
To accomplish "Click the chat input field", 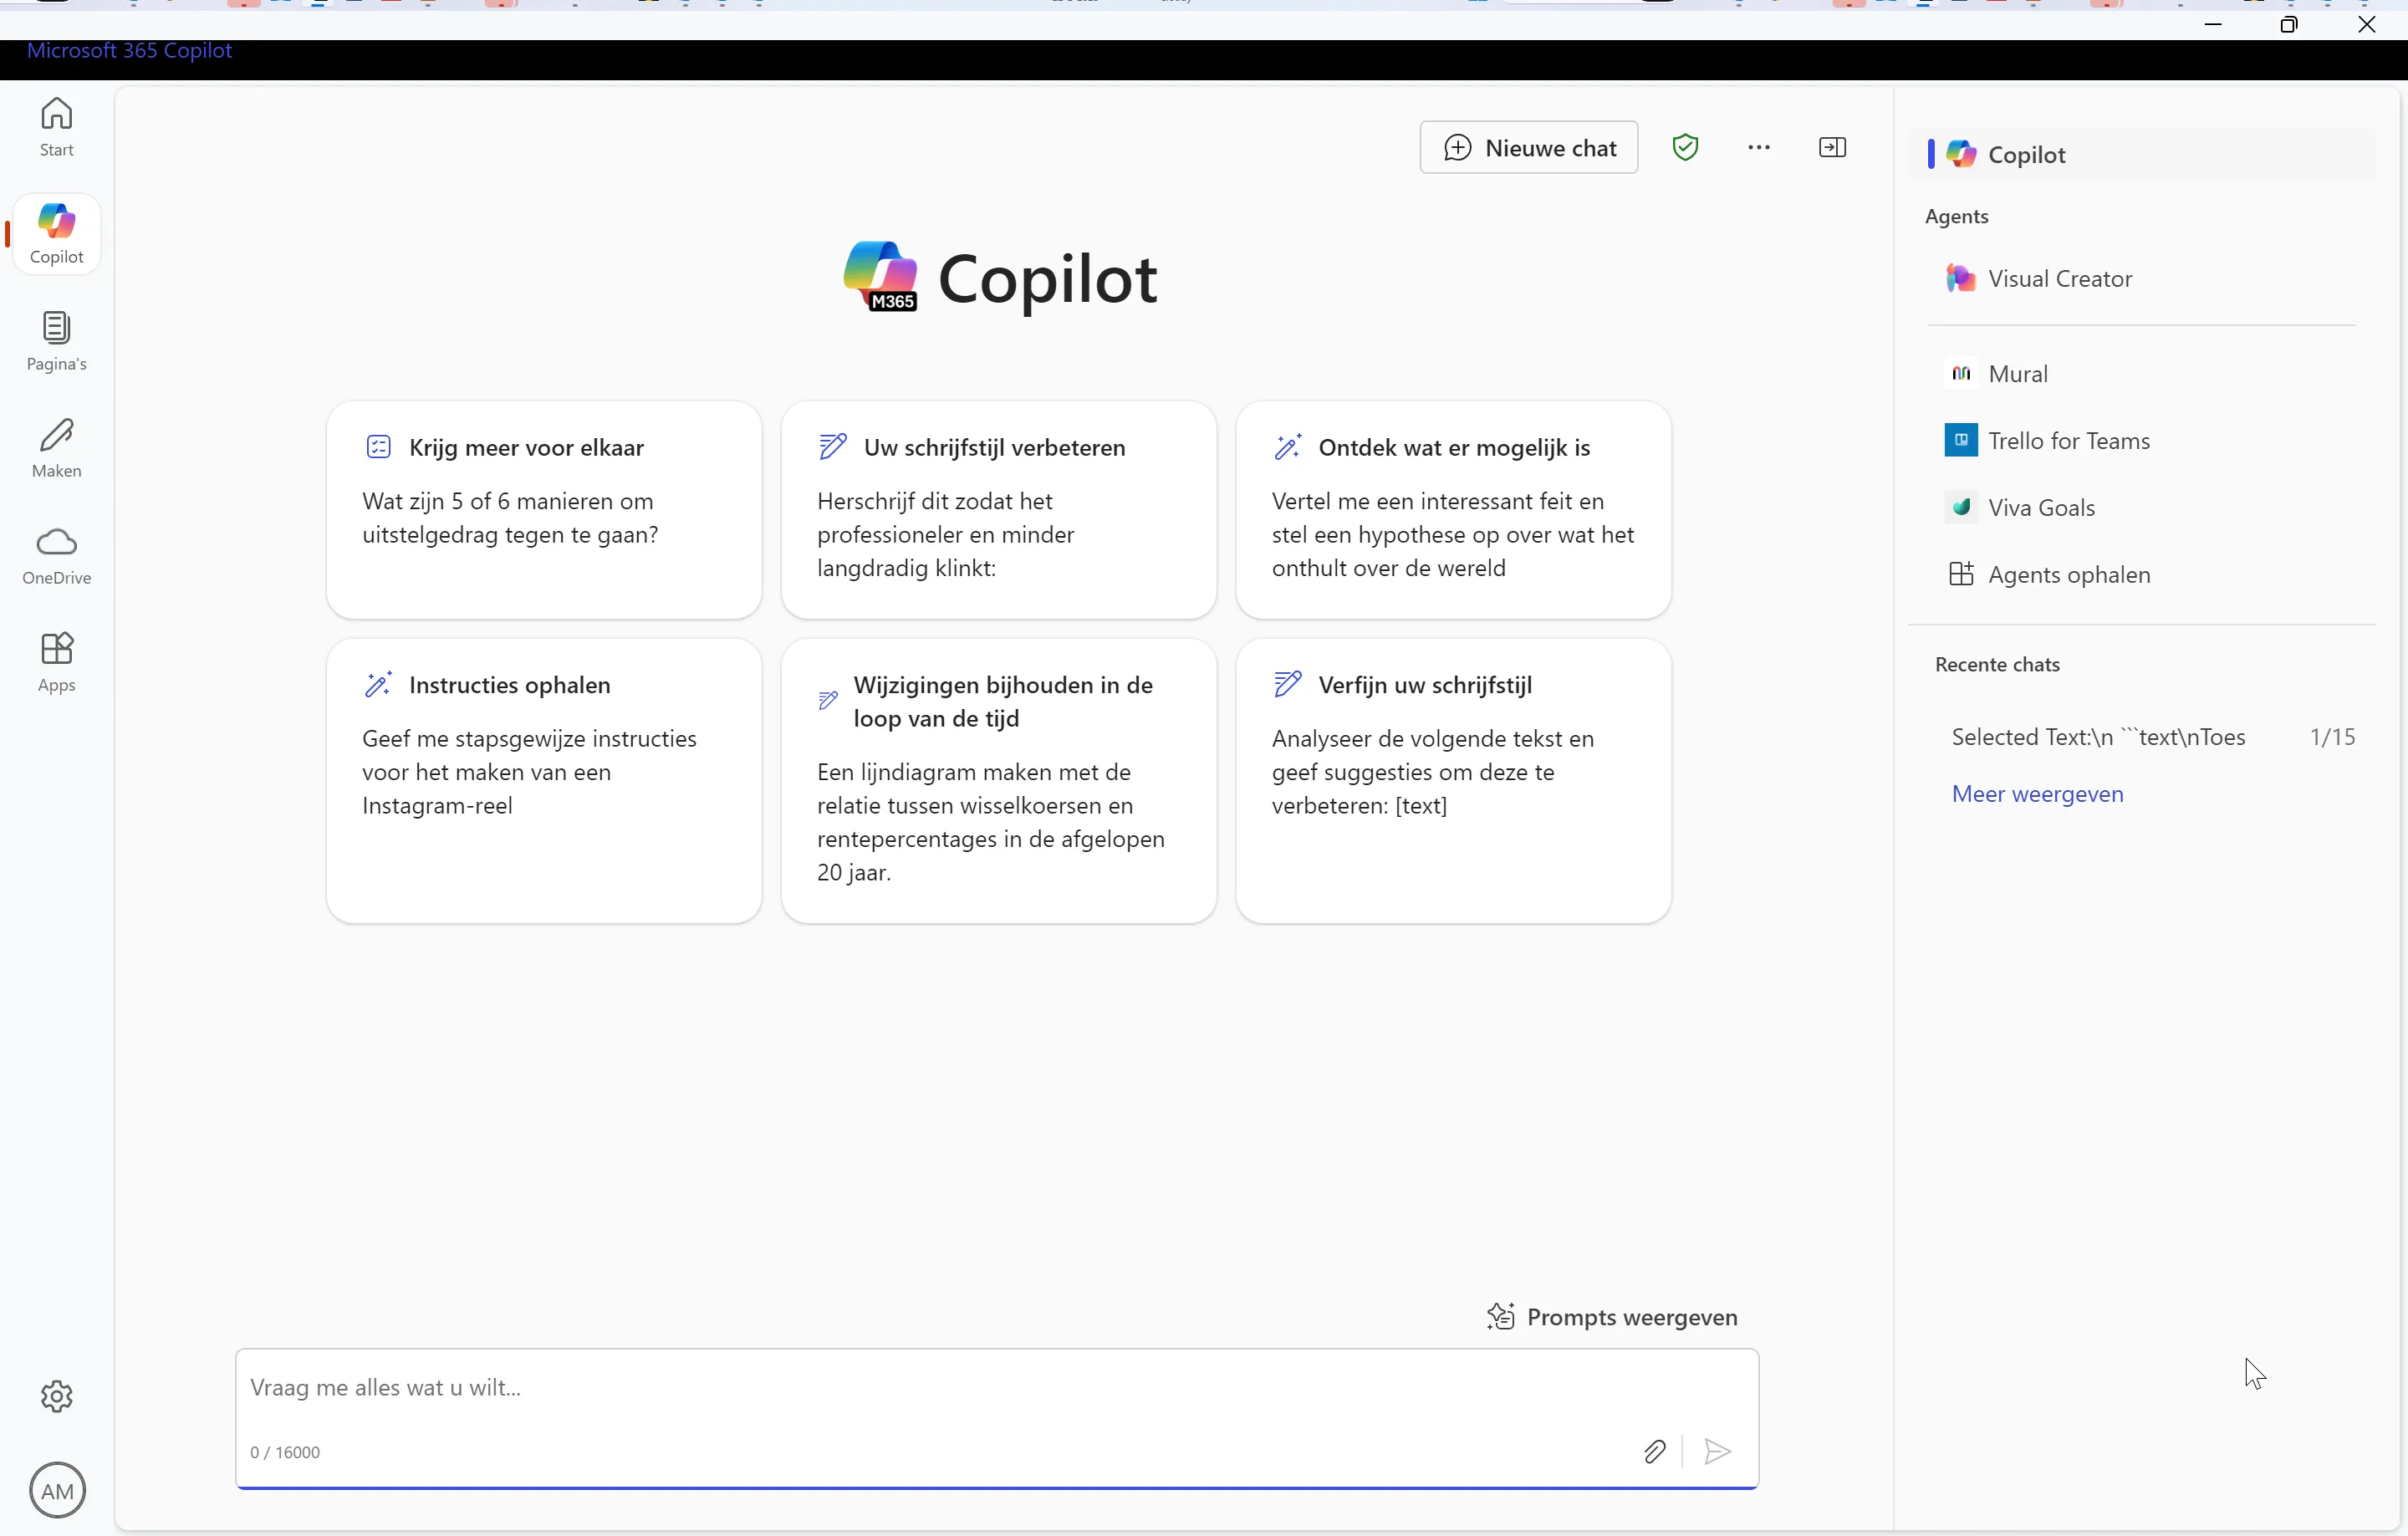I will 997,1387.
